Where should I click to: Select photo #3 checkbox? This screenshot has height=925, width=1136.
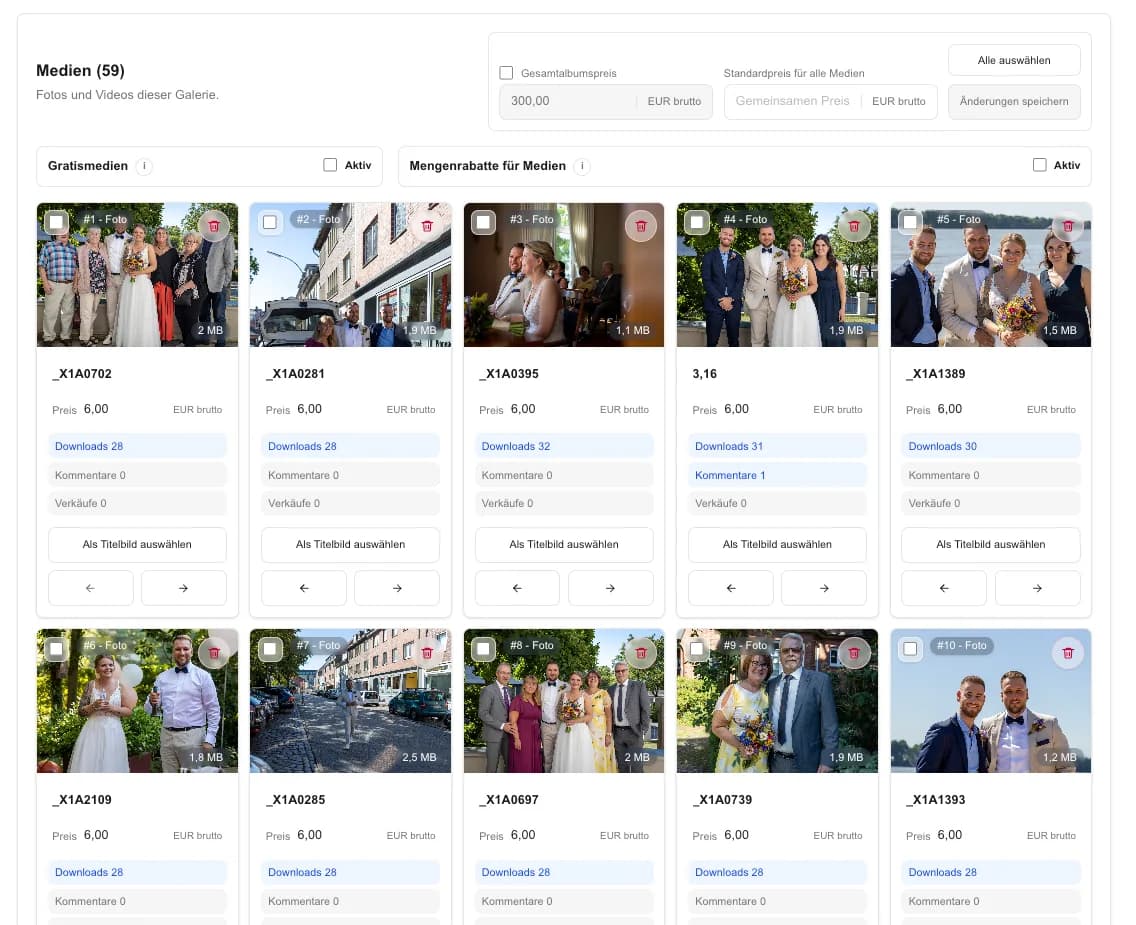(x=483, y=222)
